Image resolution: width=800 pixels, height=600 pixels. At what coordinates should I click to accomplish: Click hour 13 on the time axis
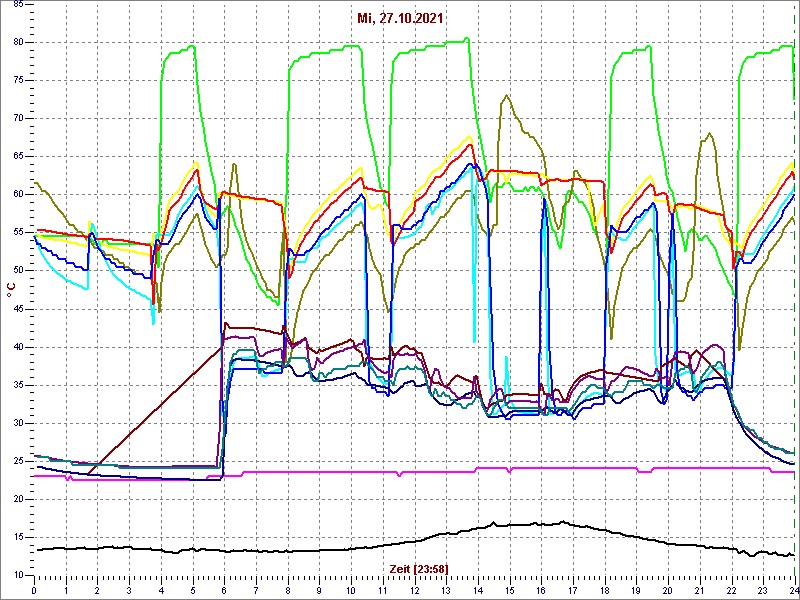pos(446,588)
